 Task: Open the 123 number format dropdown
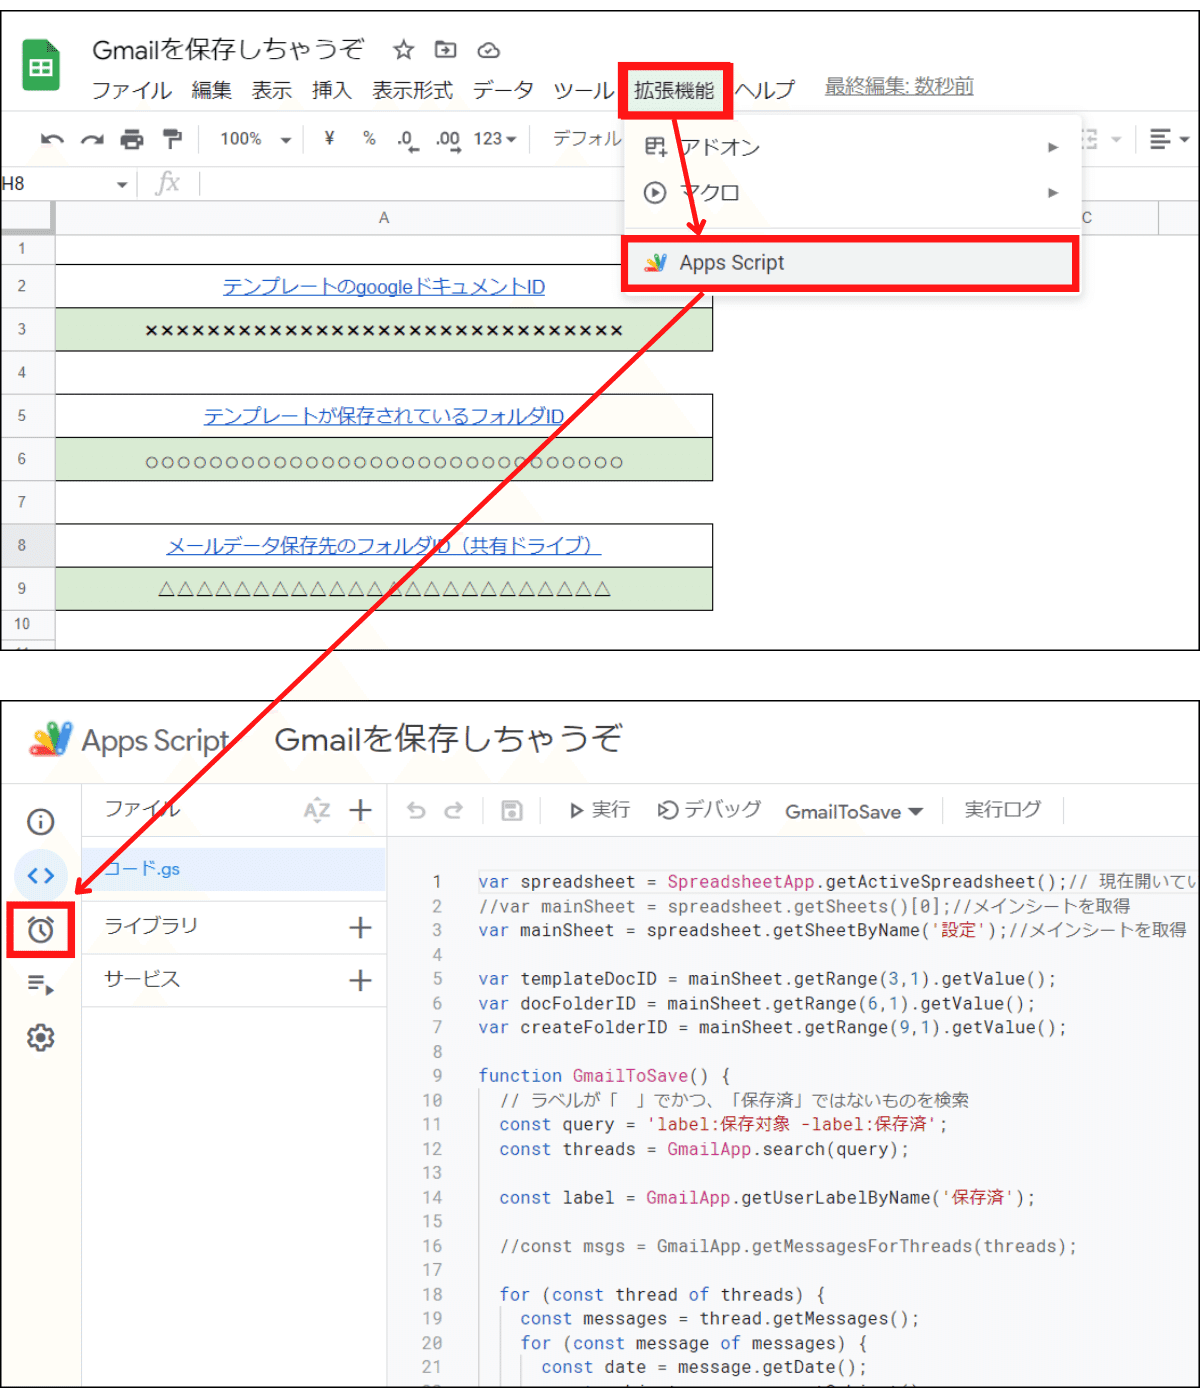pos(495,139)
